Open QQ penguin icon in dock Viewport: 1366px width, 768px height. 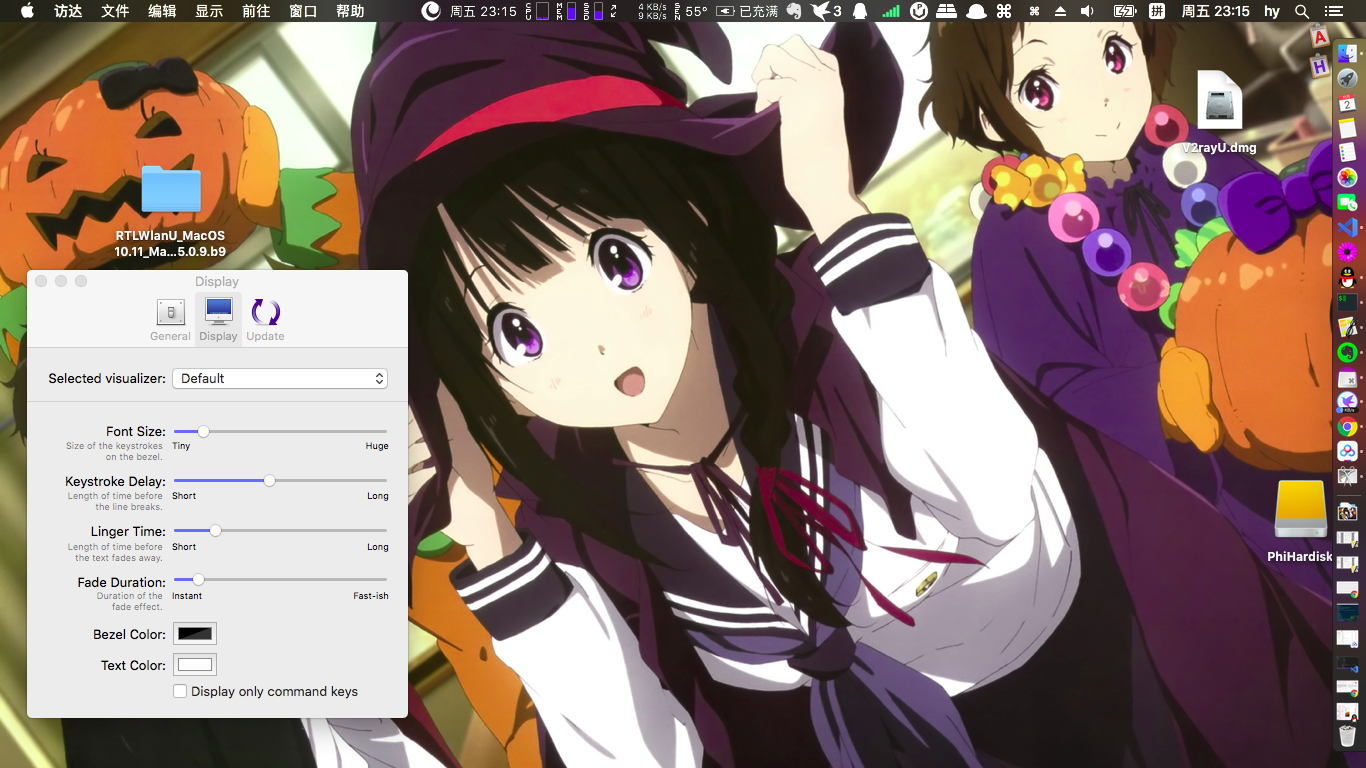pyautogui.click(x=1347, y=277)
